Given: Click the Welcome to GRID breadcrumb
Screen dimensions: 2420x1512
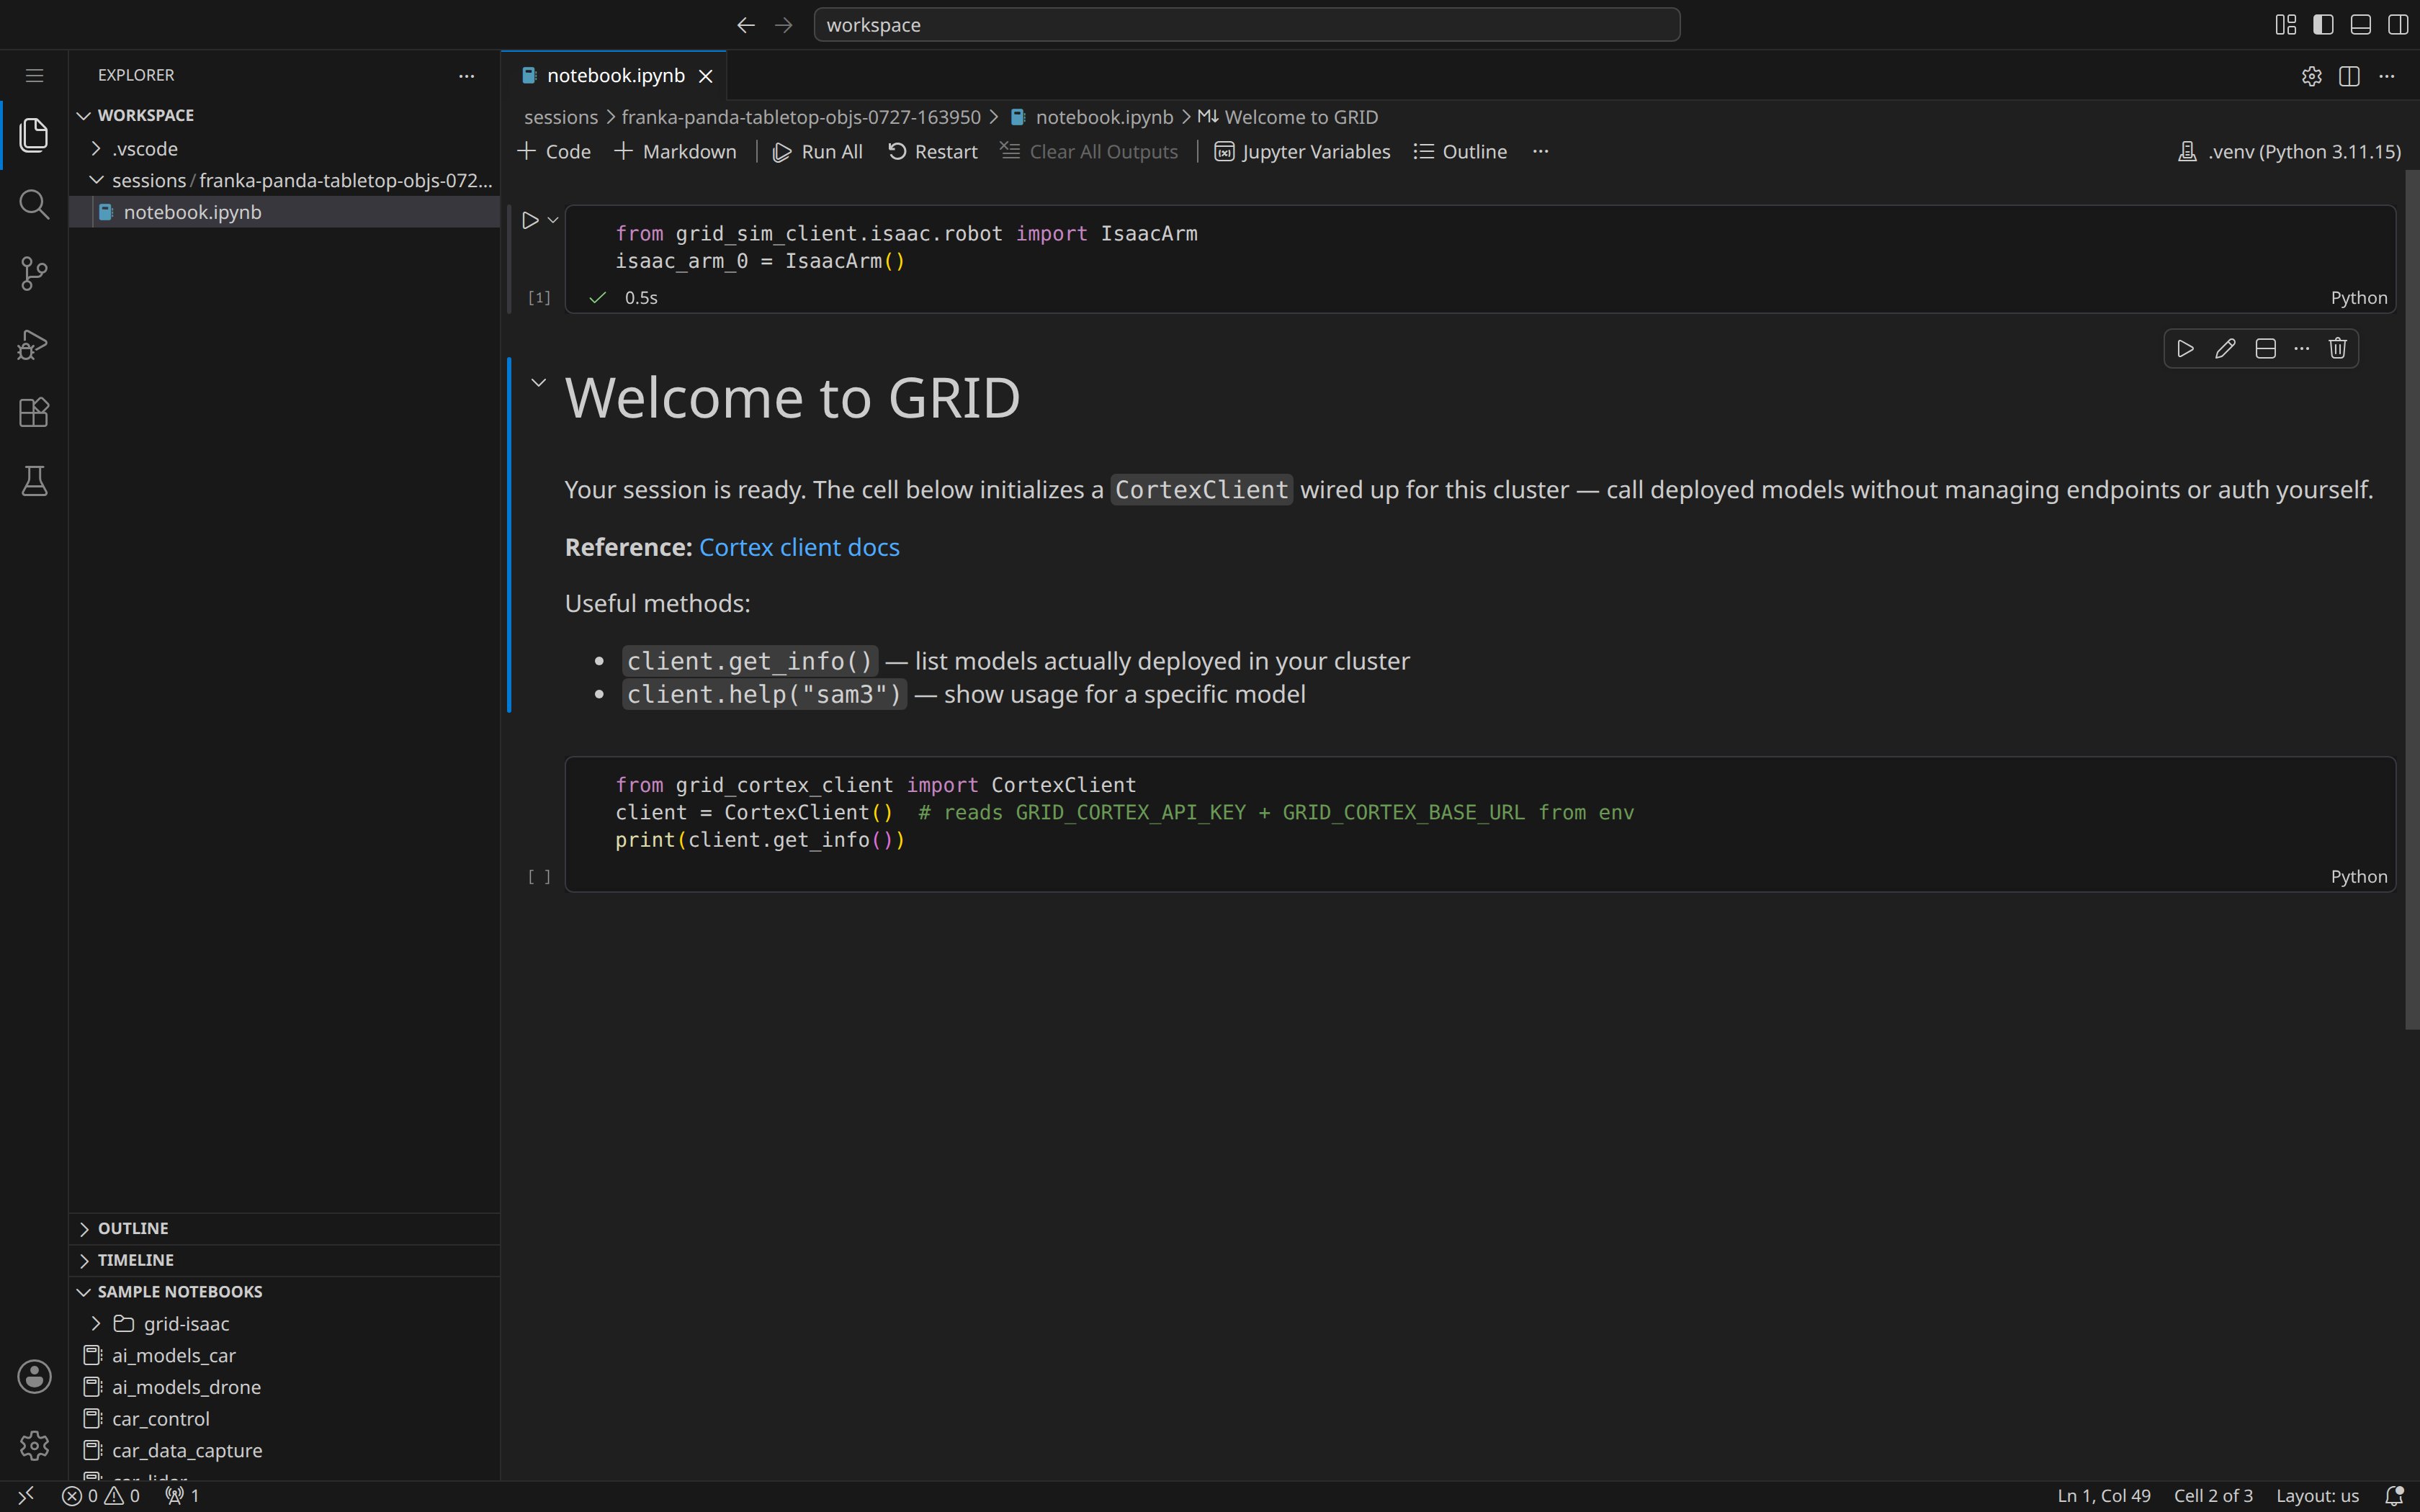Looking at the screenshot, I should (x=1288, y=117).
